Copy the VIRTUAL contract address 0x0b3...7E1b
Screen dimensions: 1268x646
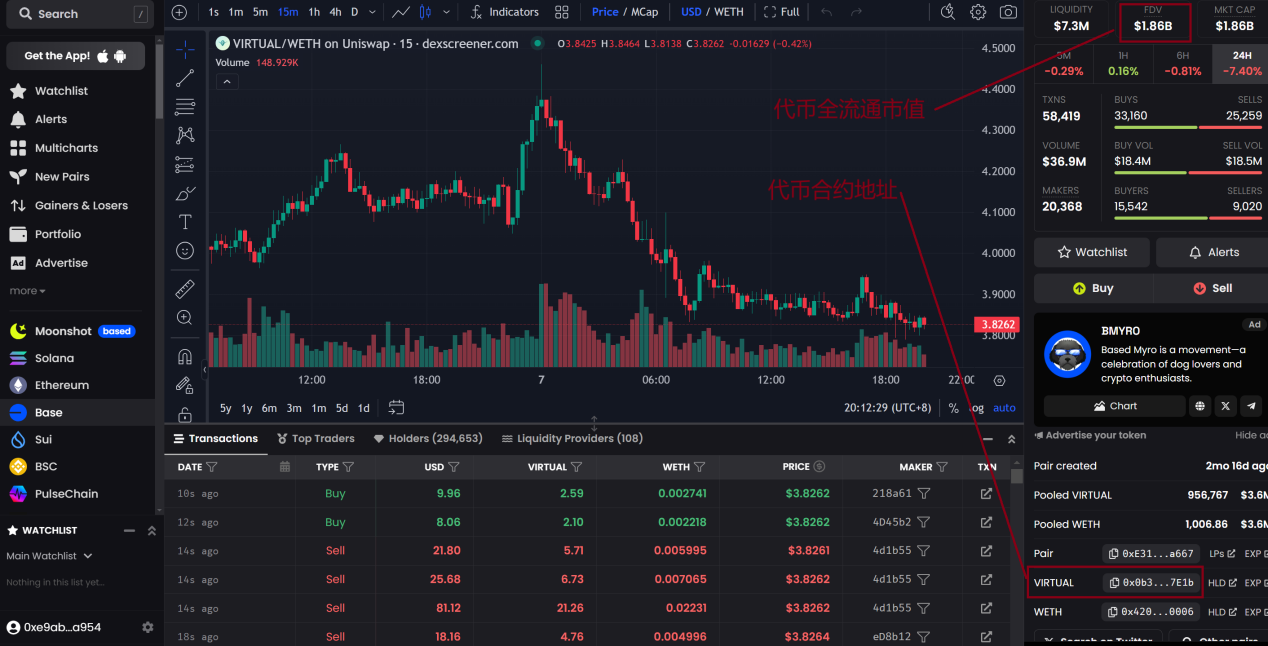(1152, 582)
